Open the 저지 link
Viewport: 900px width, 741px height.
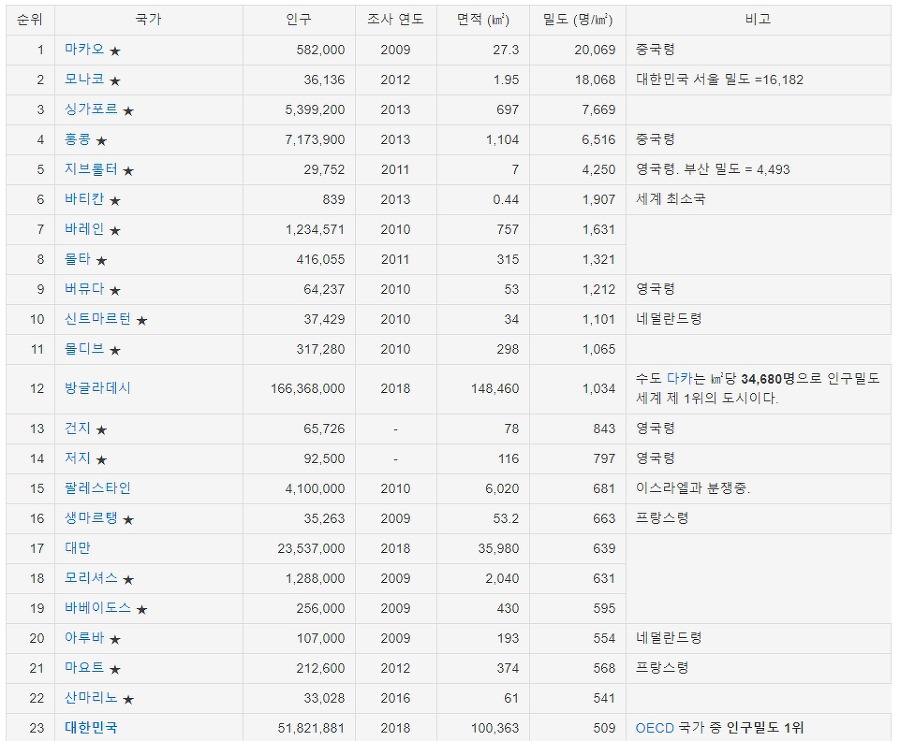[77, 458]
